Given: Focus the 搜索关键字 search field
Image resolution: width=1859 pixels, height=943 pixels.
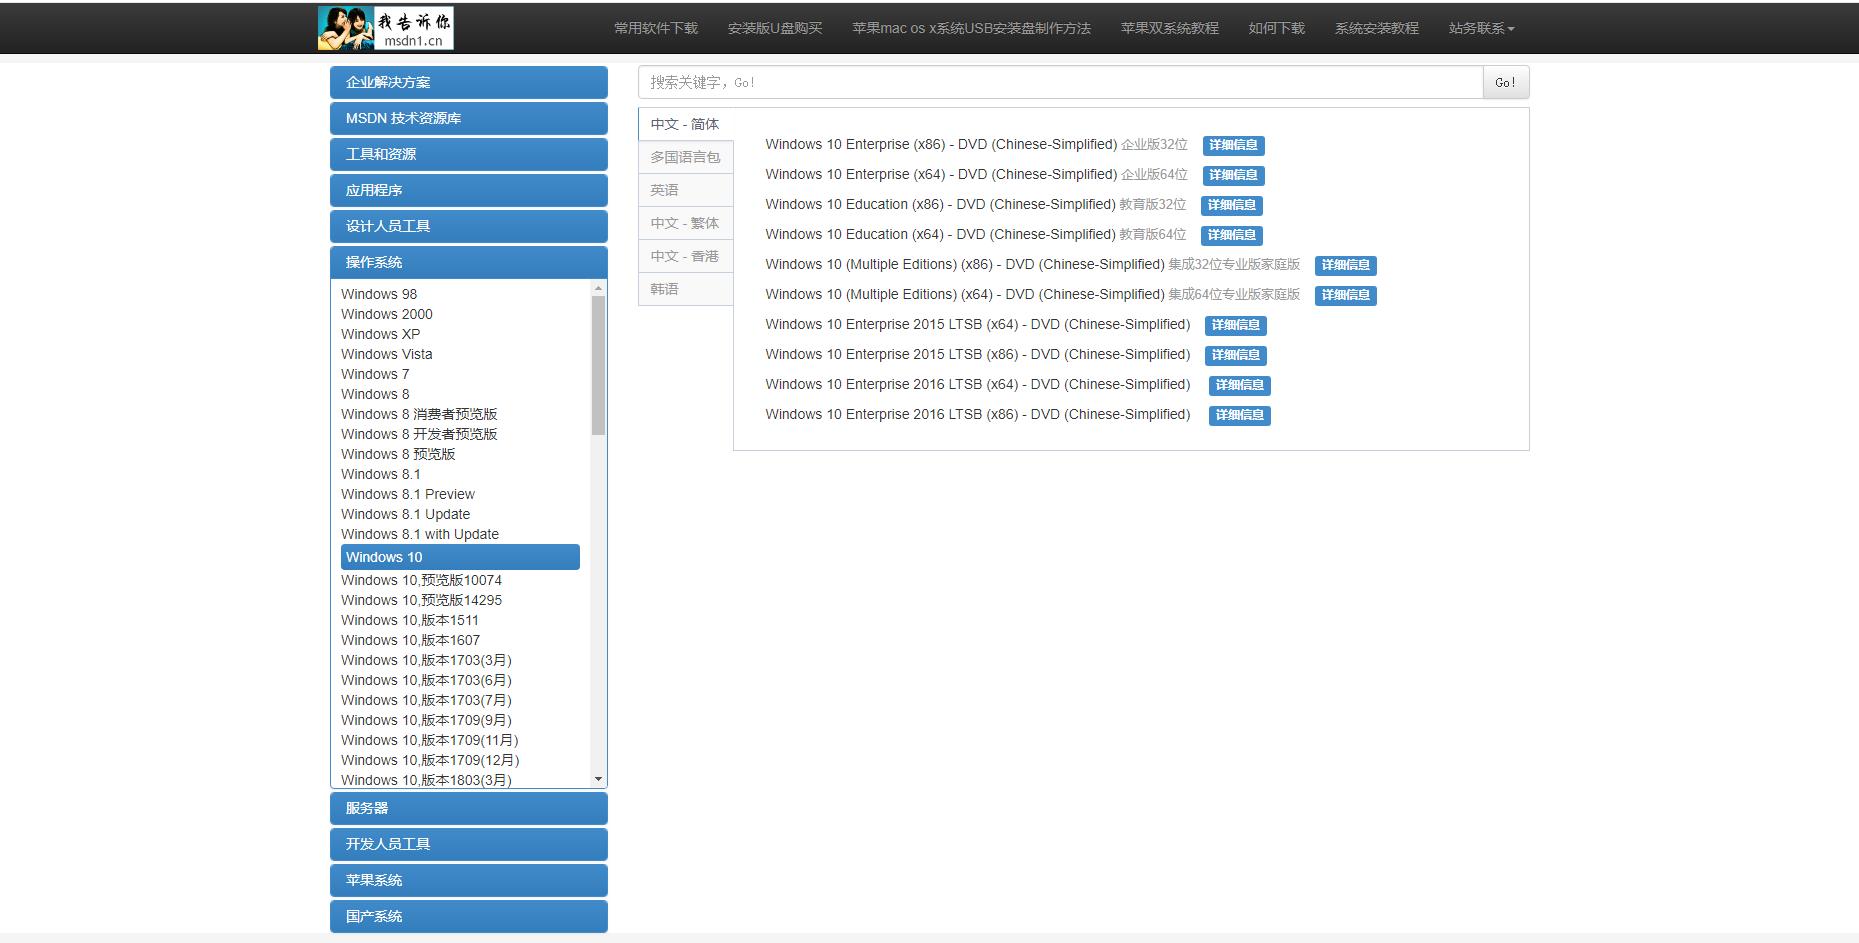Looking at the screenshot, I should click(x=1060, y=82).
